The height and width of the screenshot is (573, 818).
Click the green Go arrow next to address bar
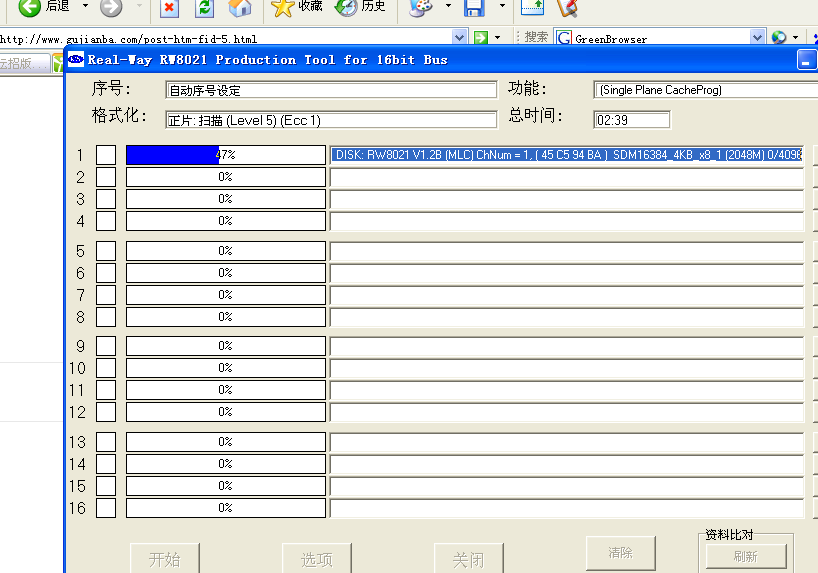click(480, 38)
